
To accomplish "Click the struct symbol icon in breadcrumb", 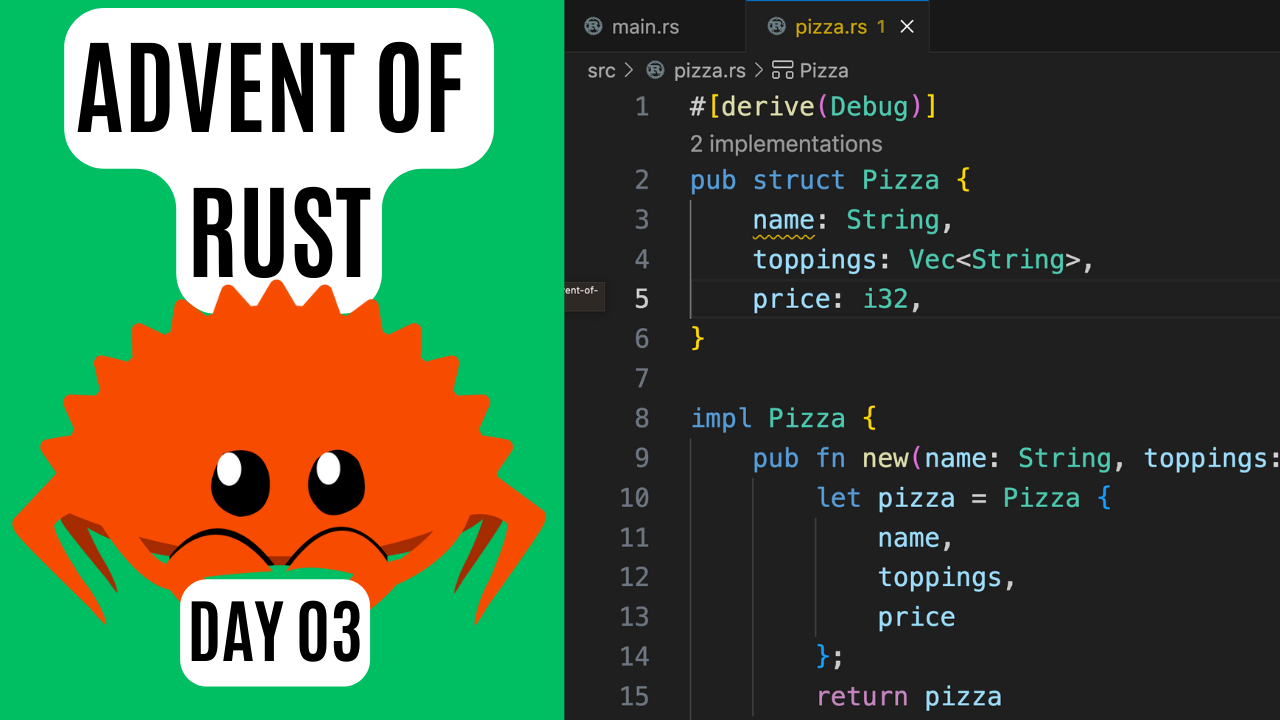I will [783, 70].
